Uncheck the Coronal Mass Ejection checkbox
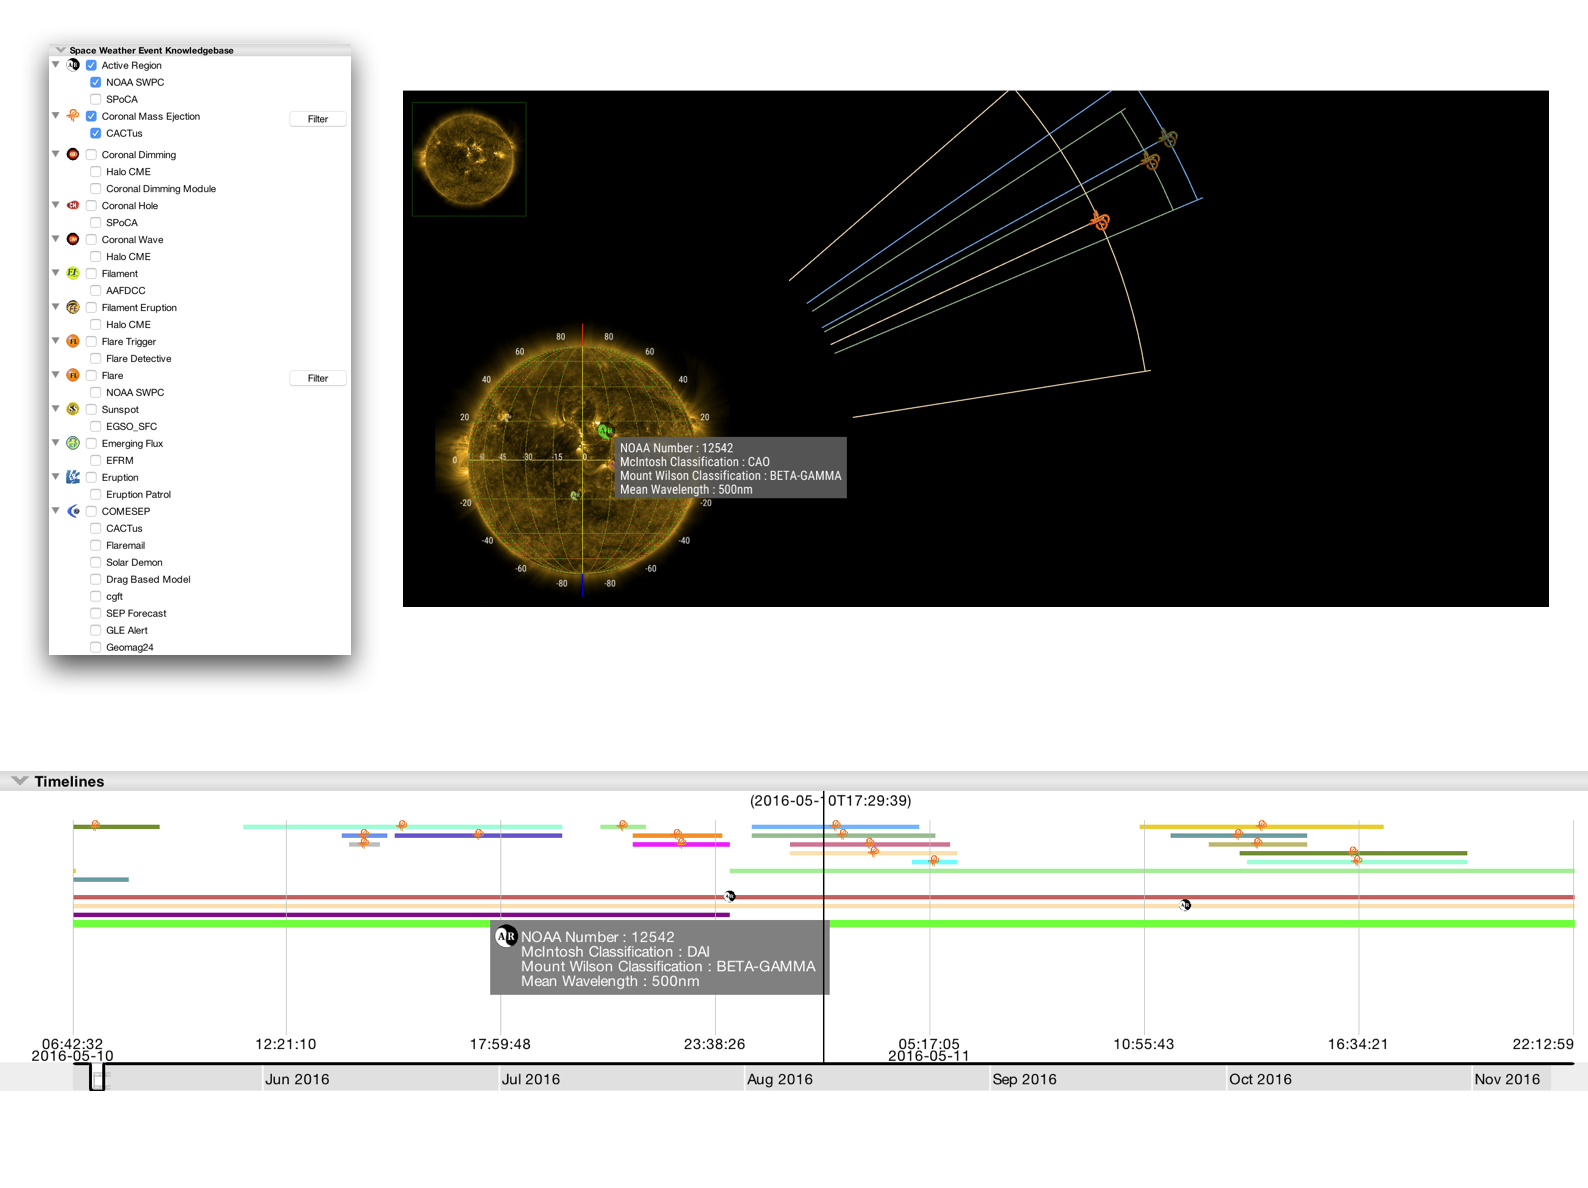Screen dimensions: 1588x1188 click(91, 116)
